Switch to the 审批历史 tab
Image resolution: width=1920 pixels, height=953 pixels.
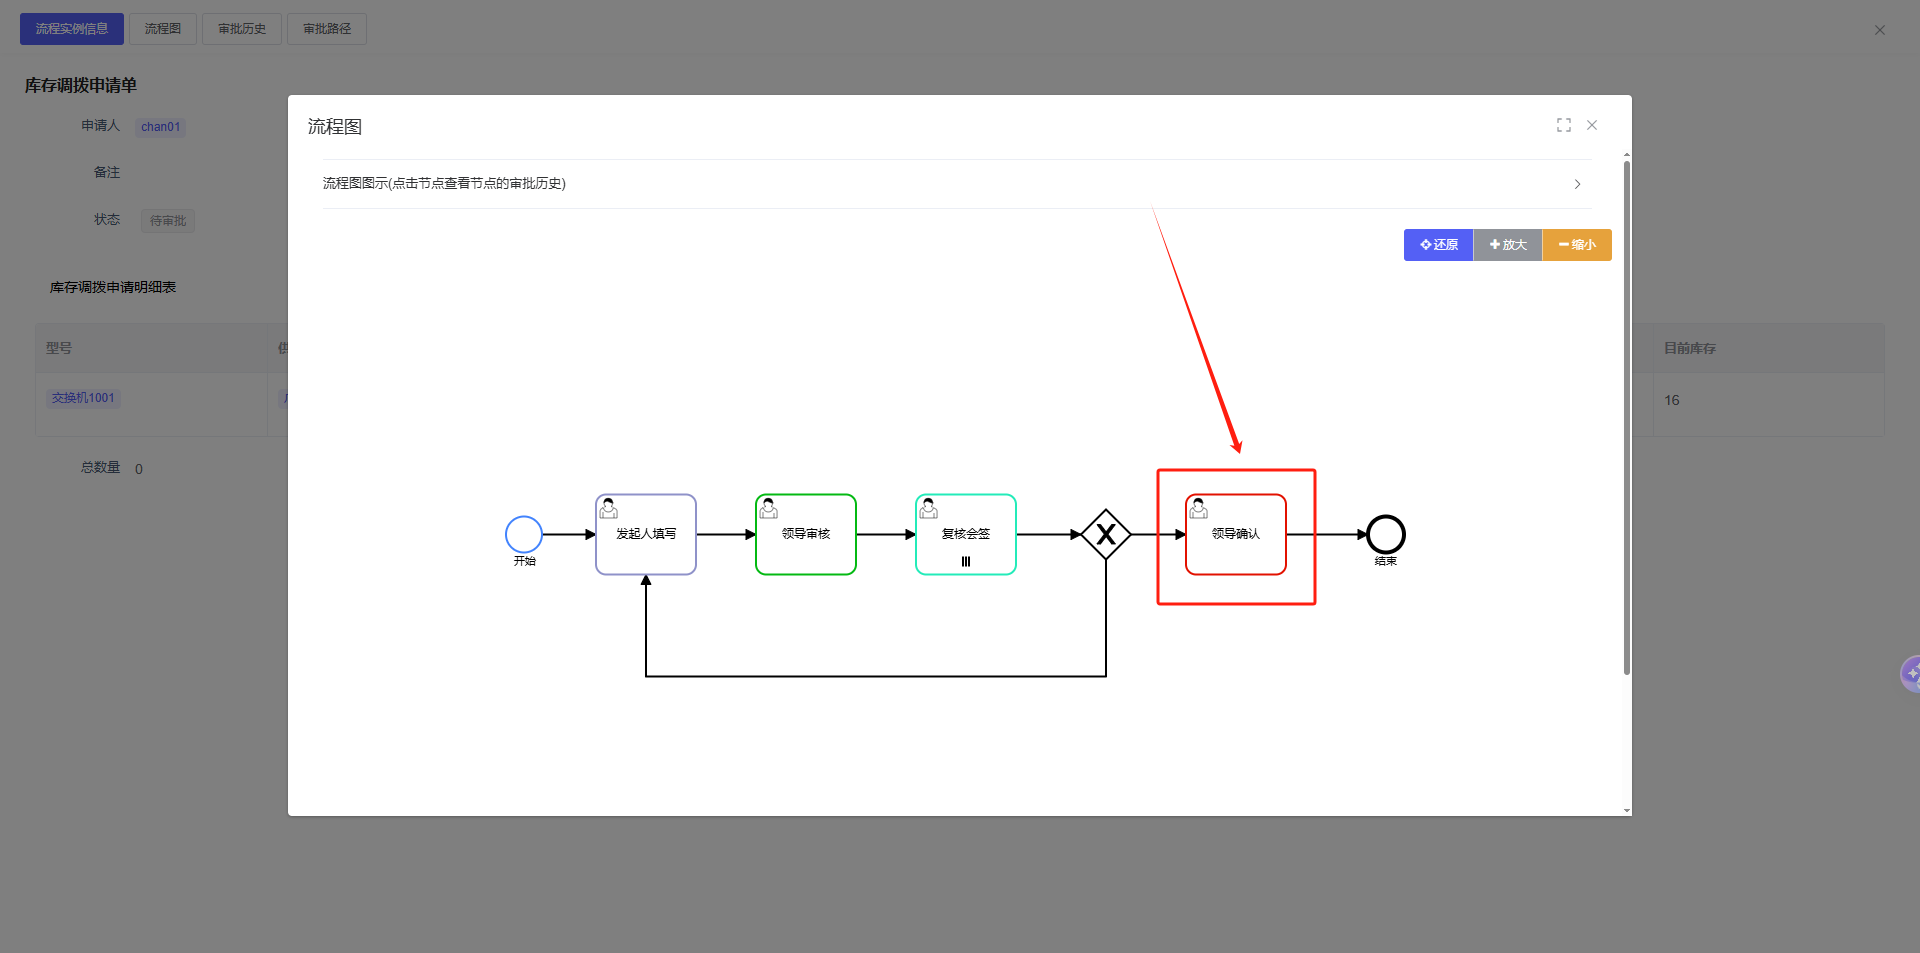242,29
